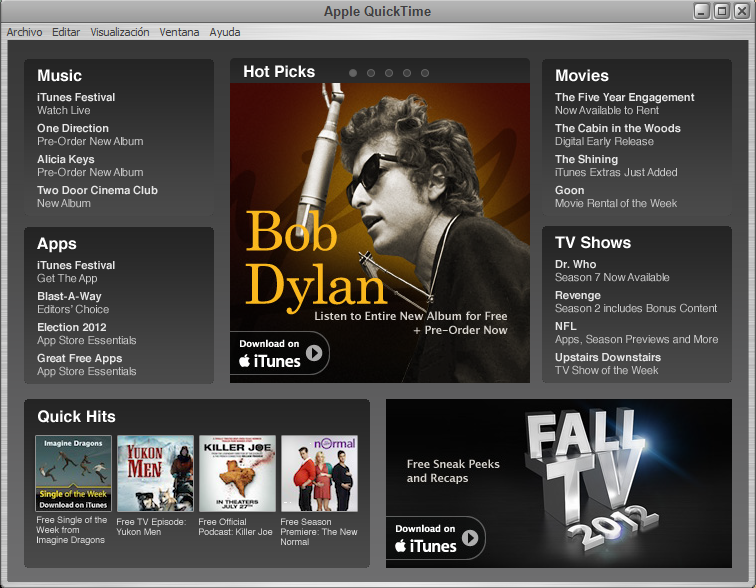
Task: Click The Shining link
Action: (586, 159)
